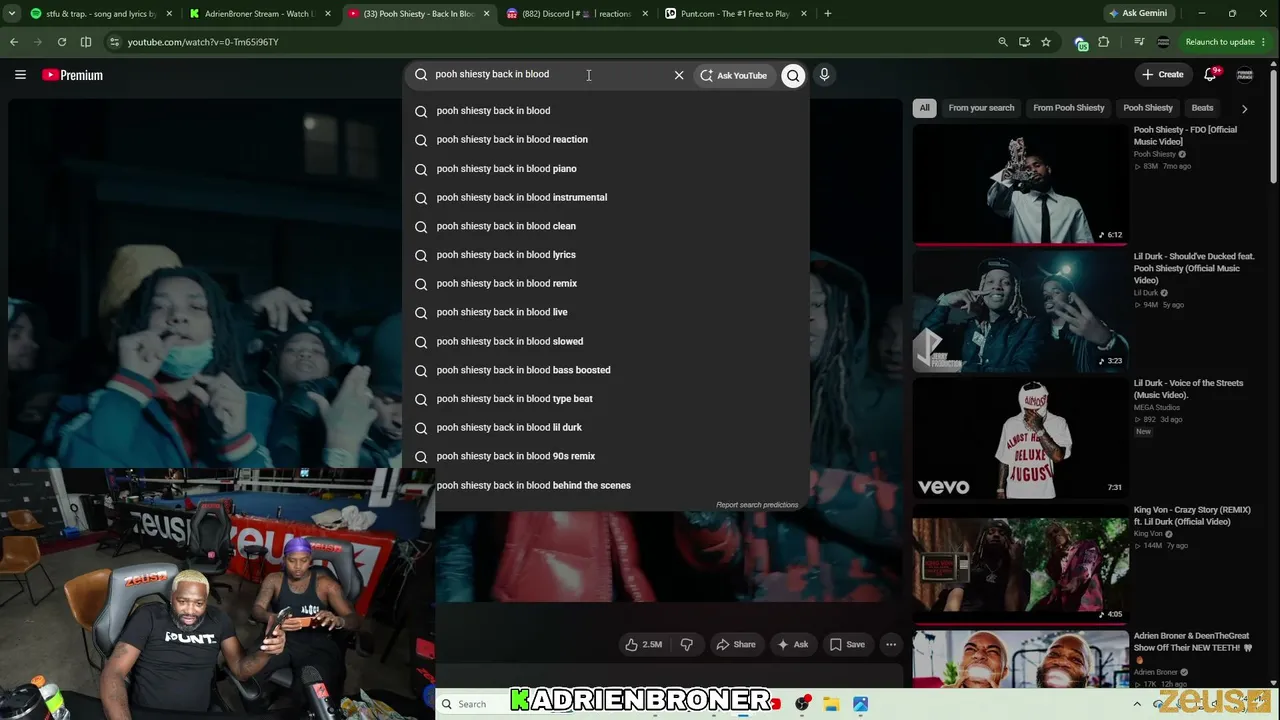Open the Create menu button

(x=1163, y=75)
